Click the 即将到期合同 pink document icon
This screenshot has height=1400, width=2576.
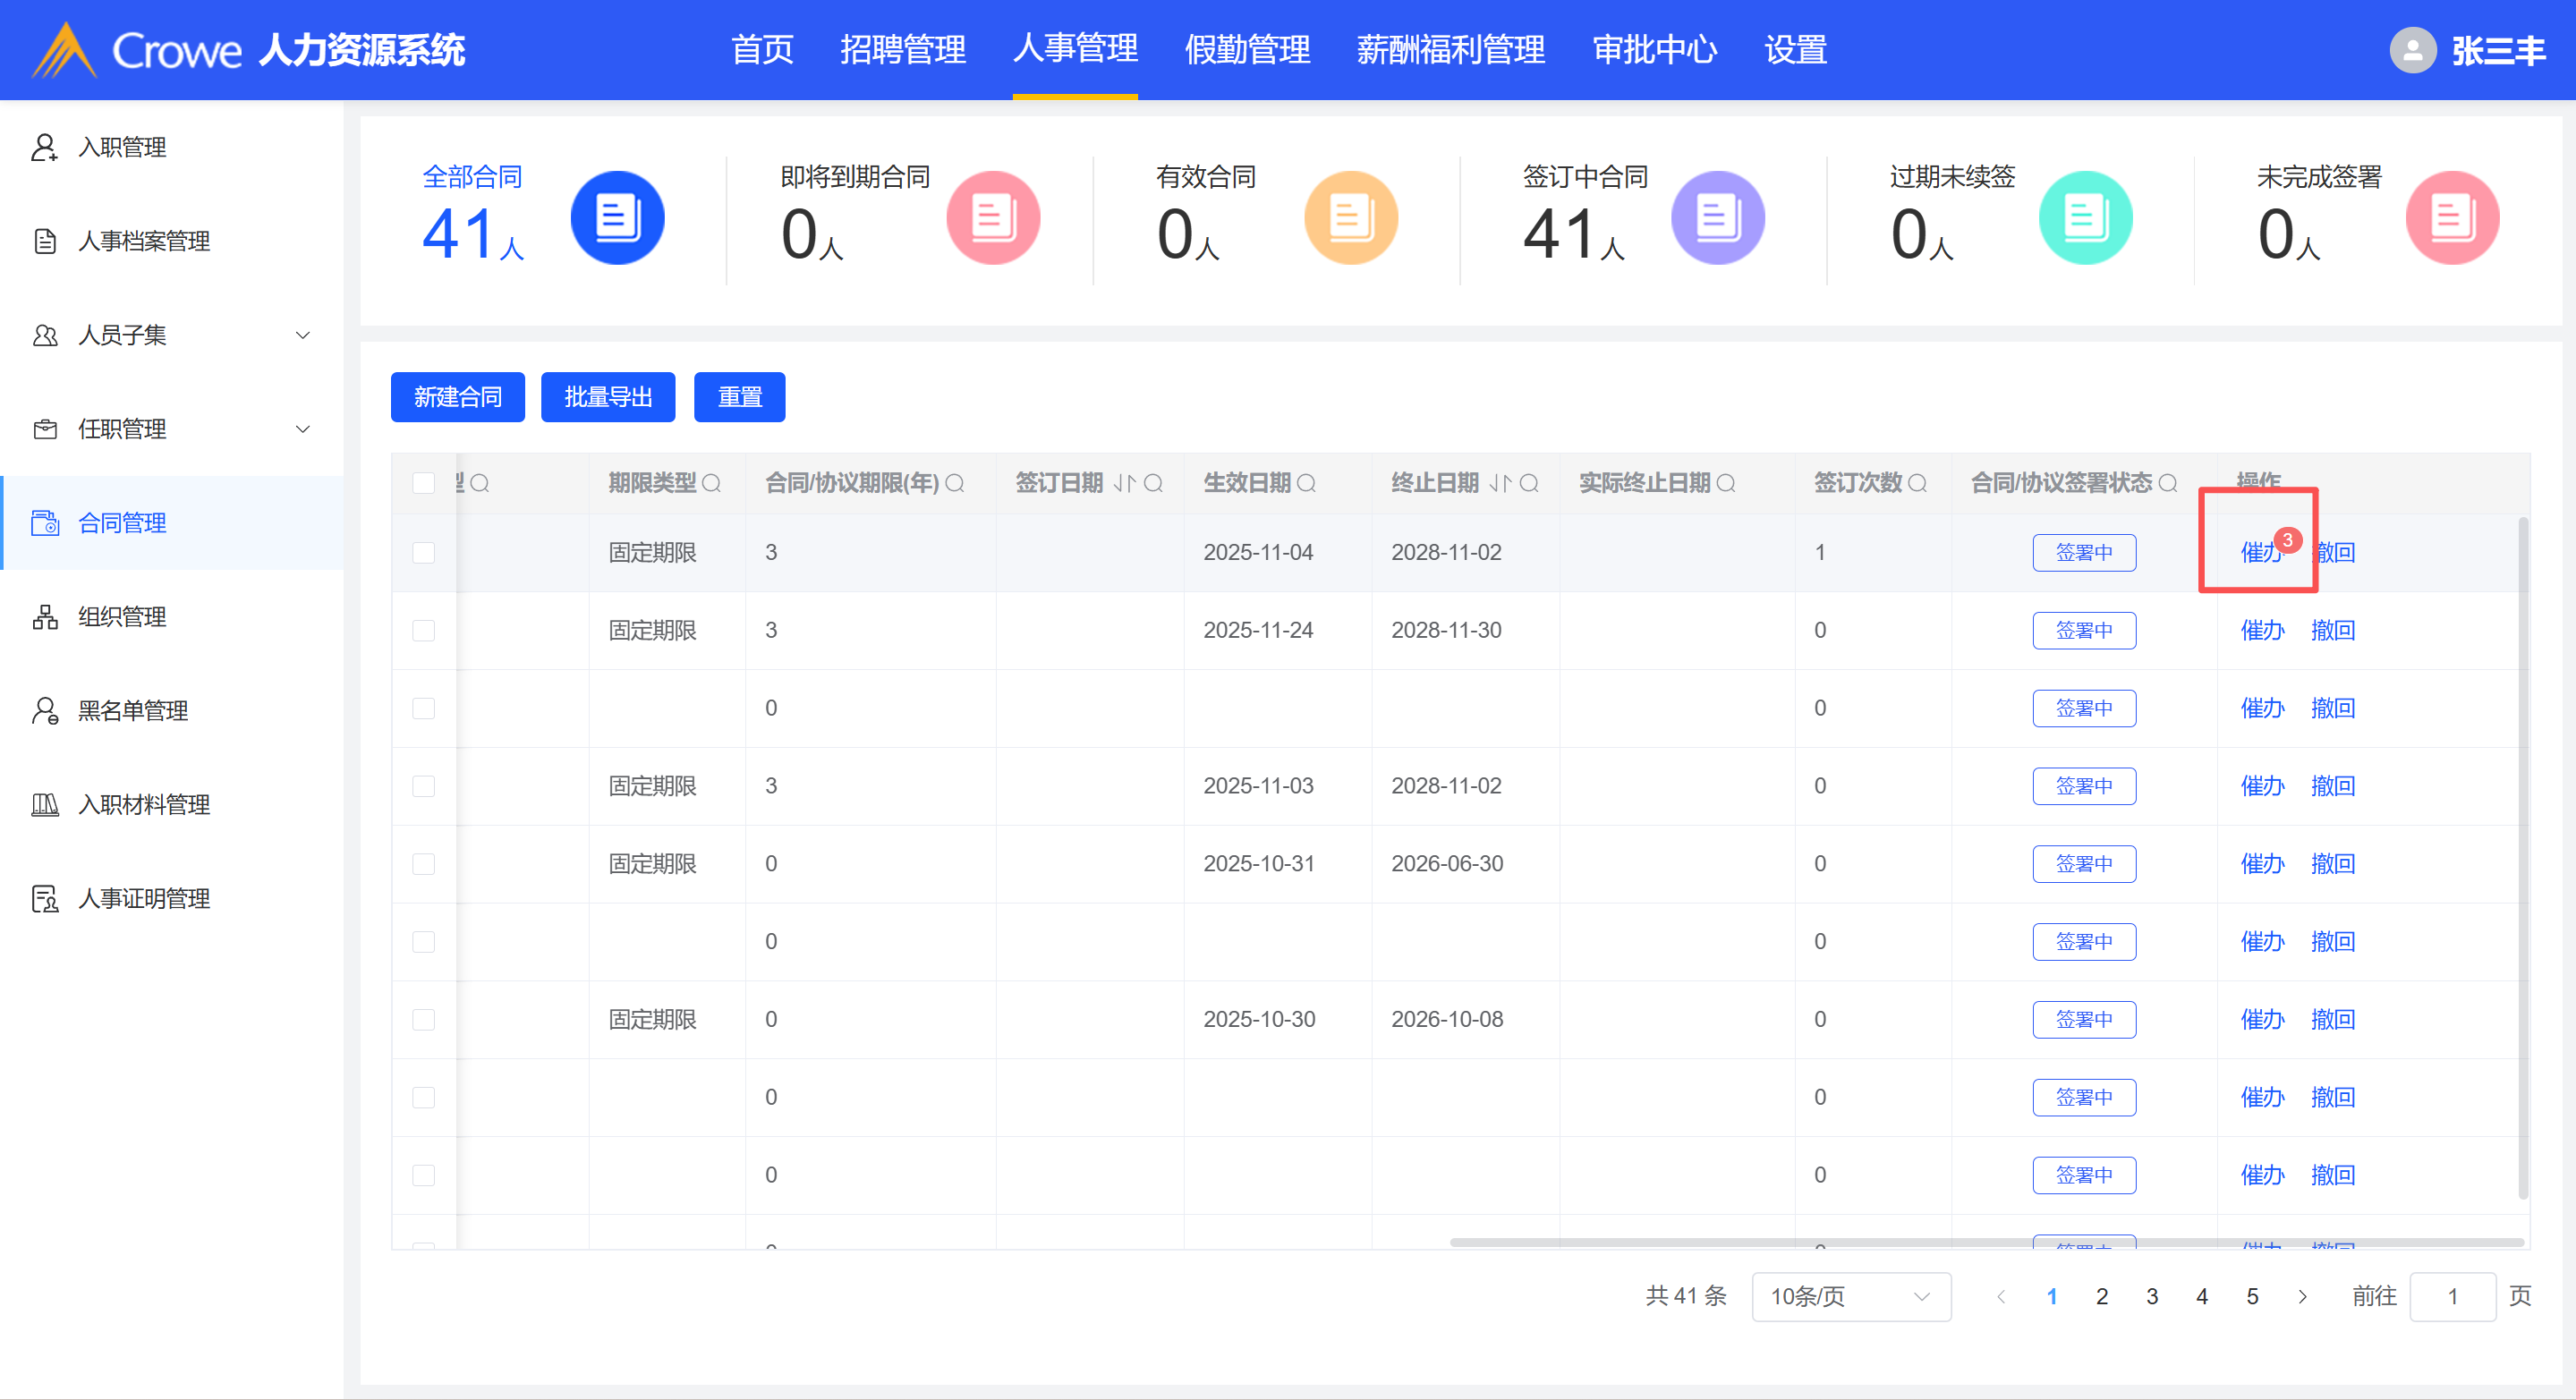992,218
